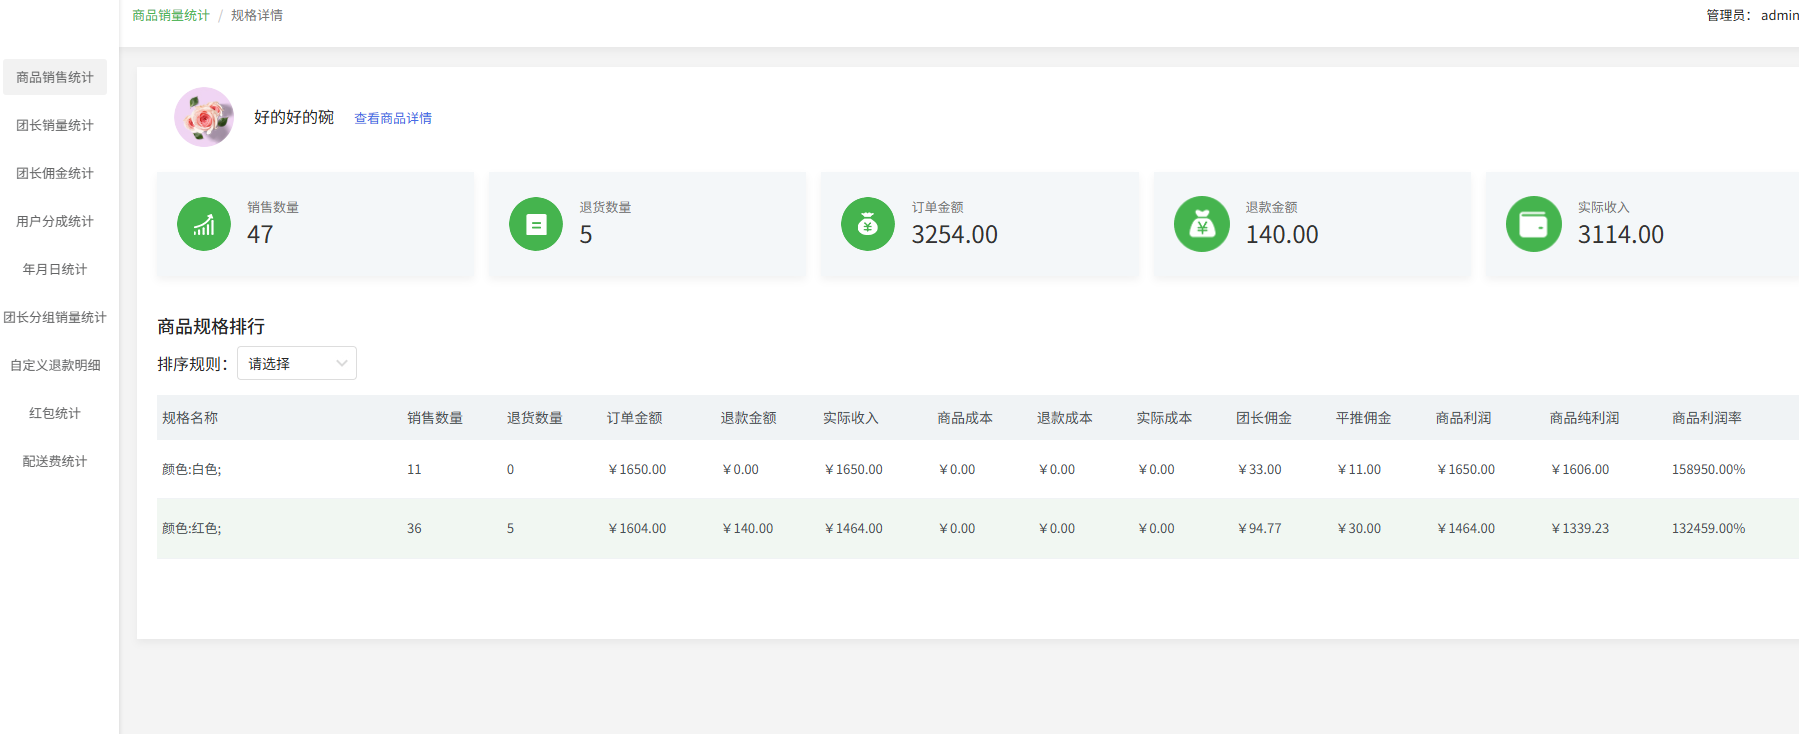
Task: Click the sales quantity chart icon
Action: point(204,224)
